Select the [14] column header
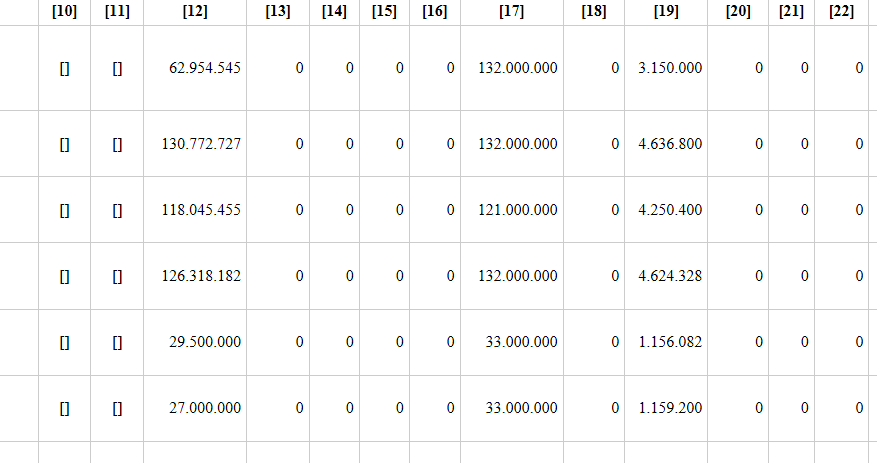The width and height of the screenshot is (877, 463). click(x=335, y=11)
